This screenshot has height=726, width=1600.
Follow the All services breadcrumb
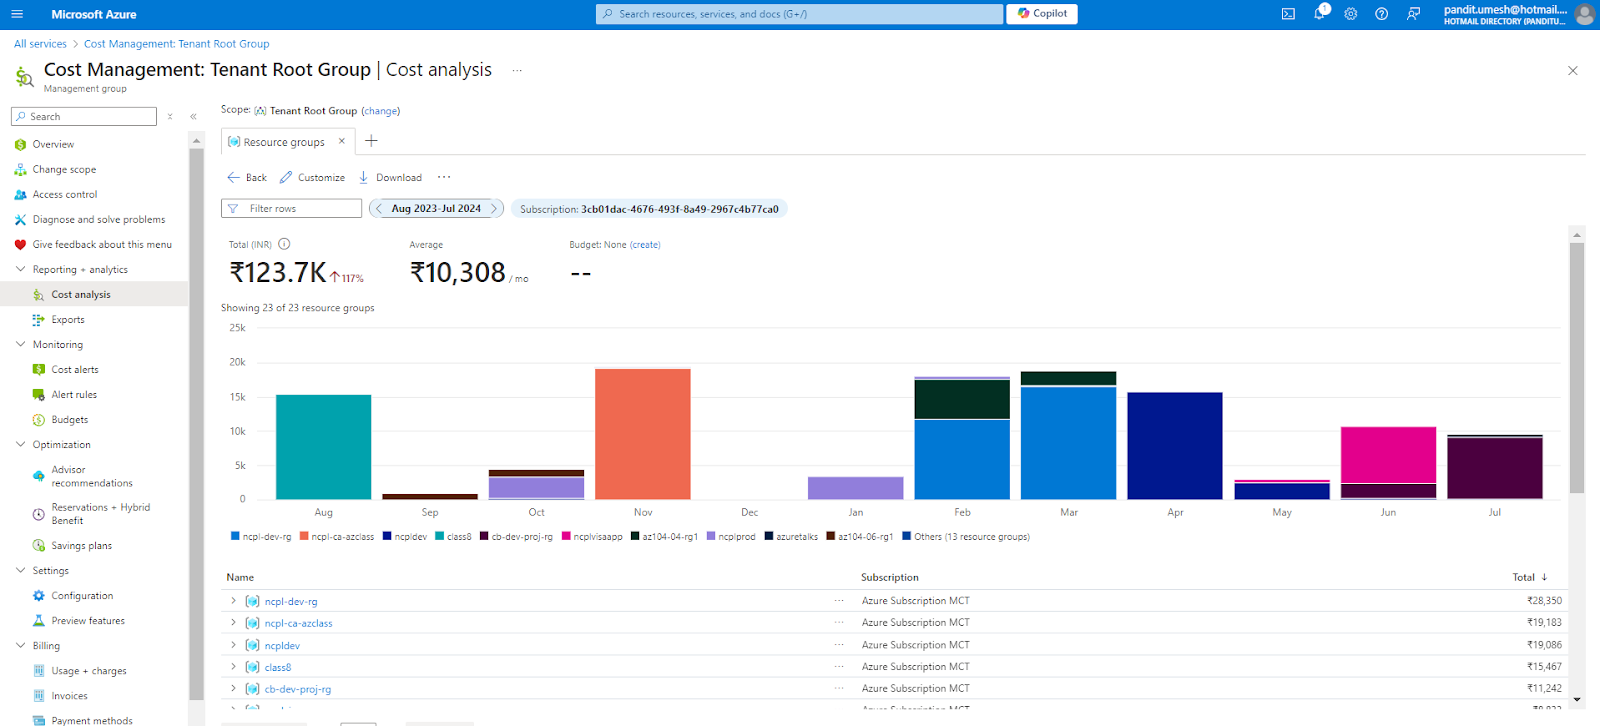pos(40,44)
